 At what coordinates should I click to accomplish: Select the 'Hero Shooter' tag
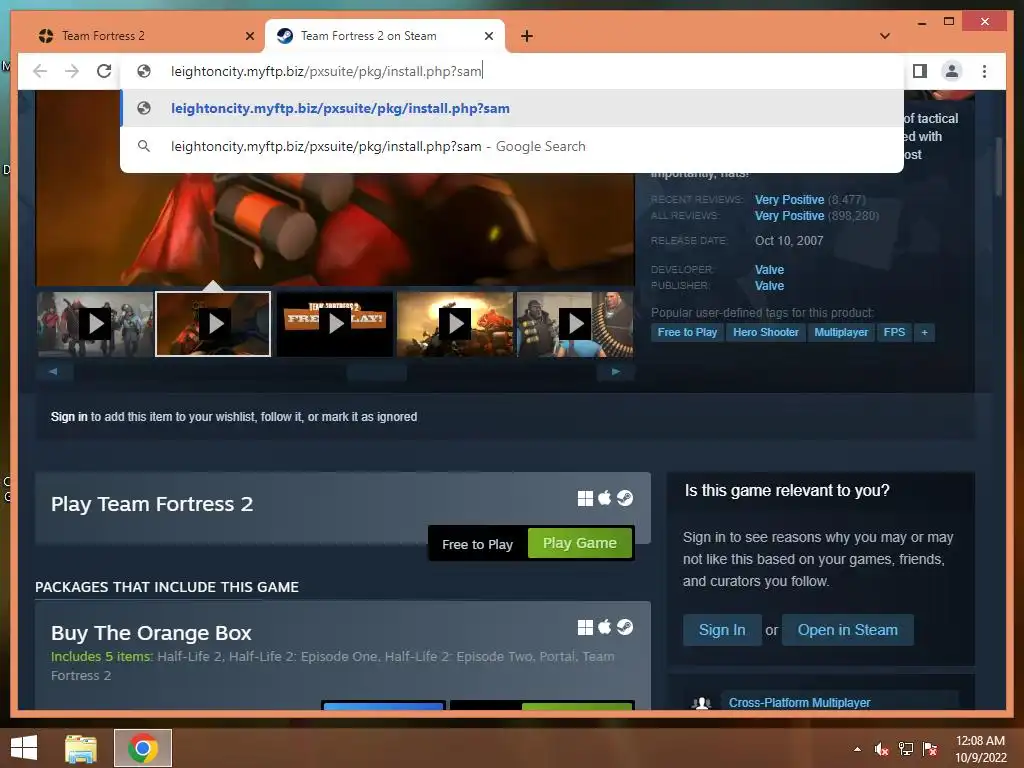765,332
